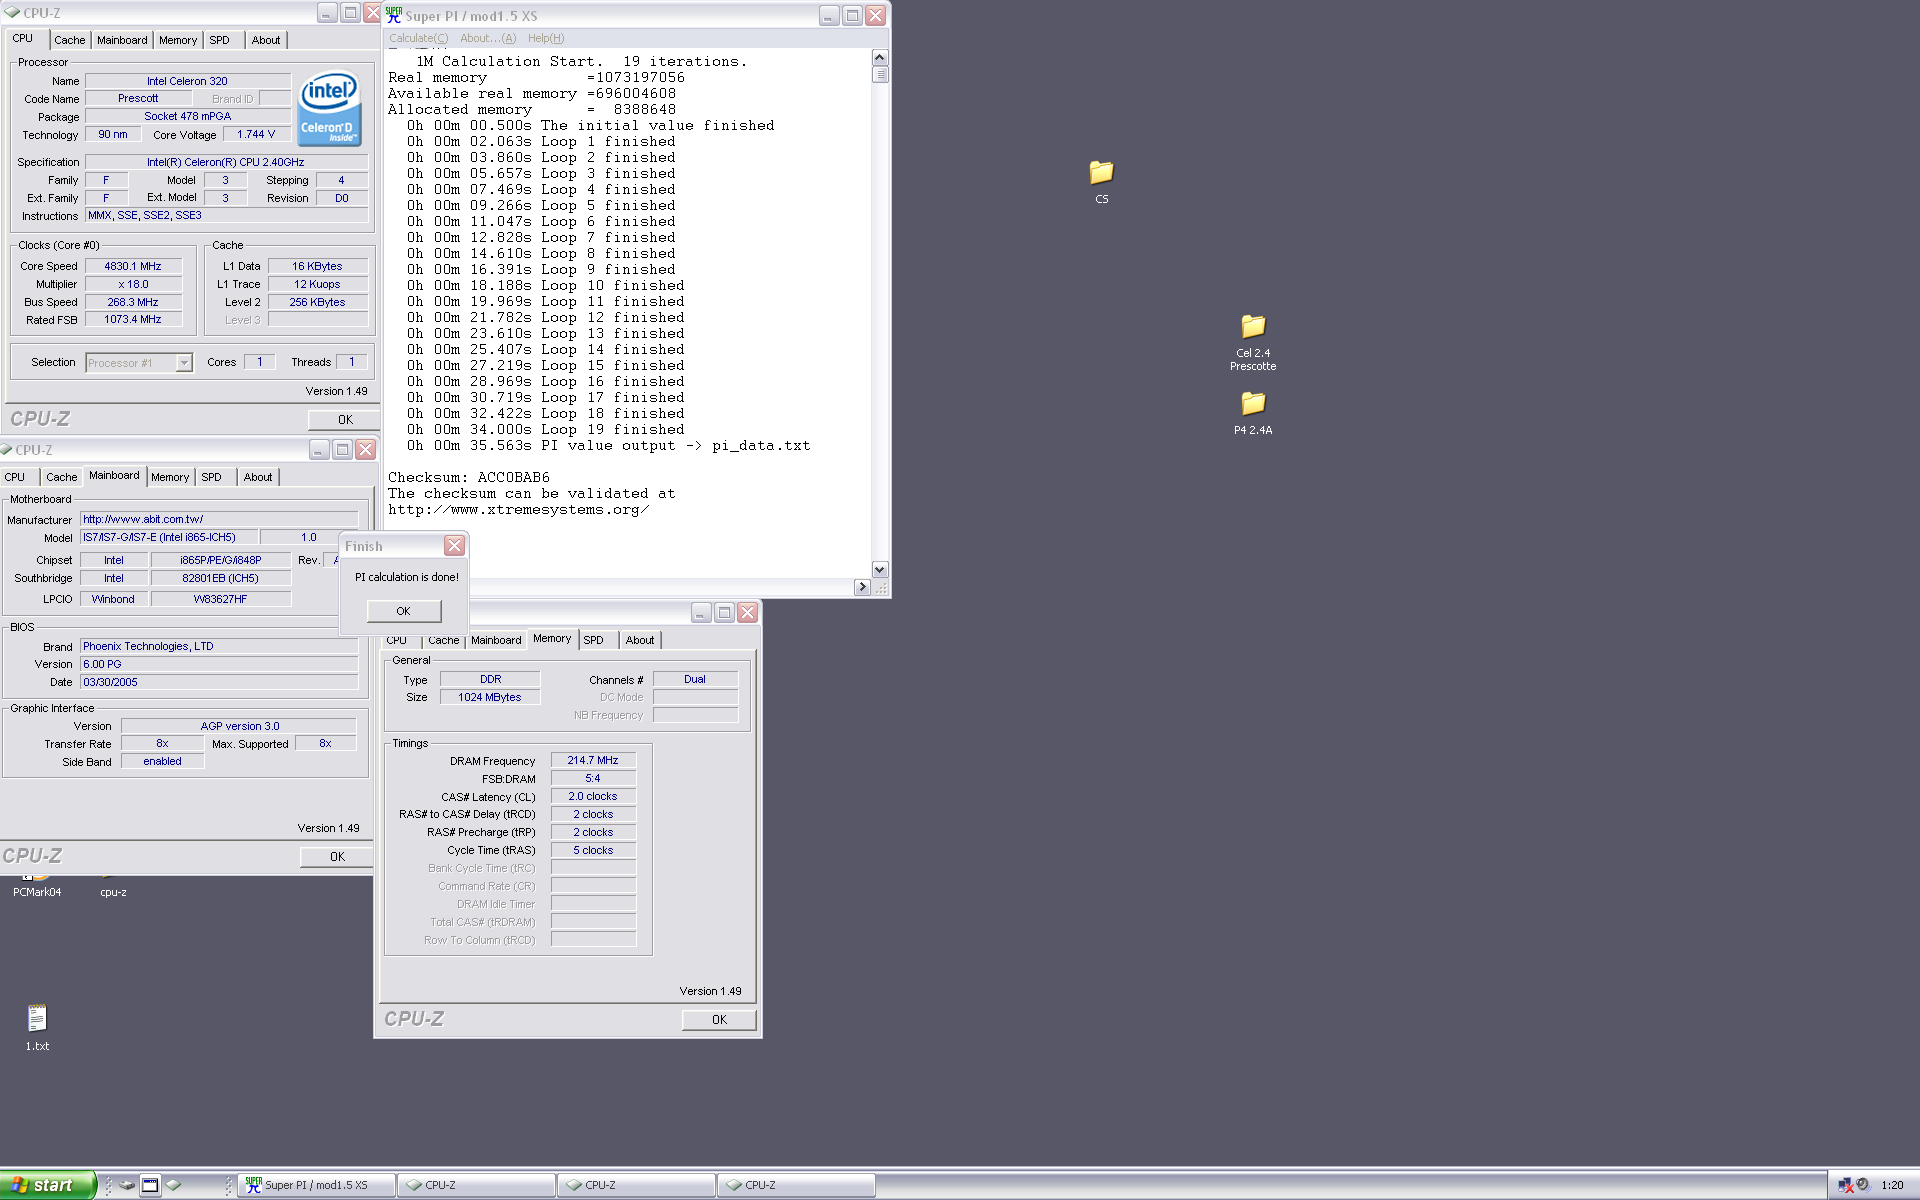
Task: Open the P4 2.4A desktop folder
Action: (1253, 404)
